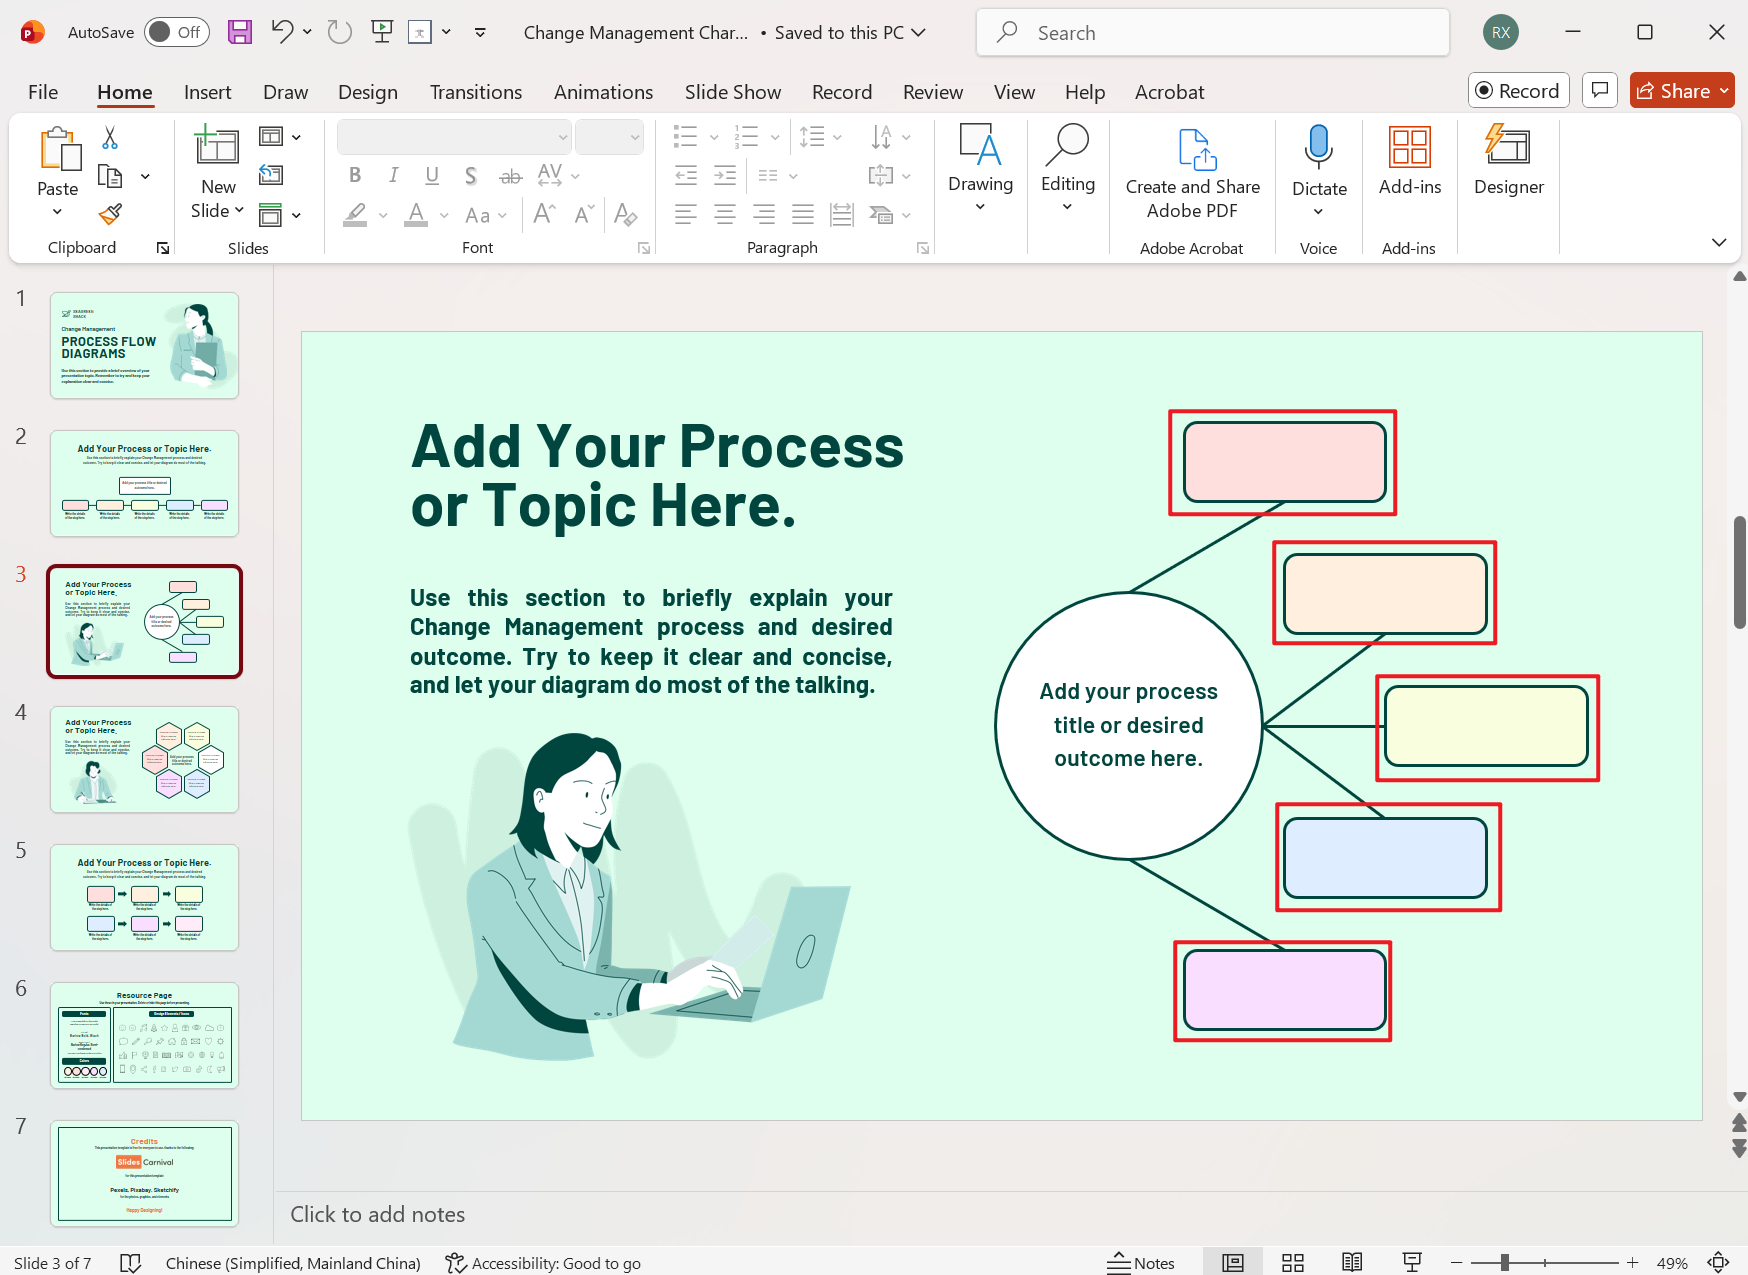Apply italic formatting
Screen dimensions: 1748x1275
393,175
